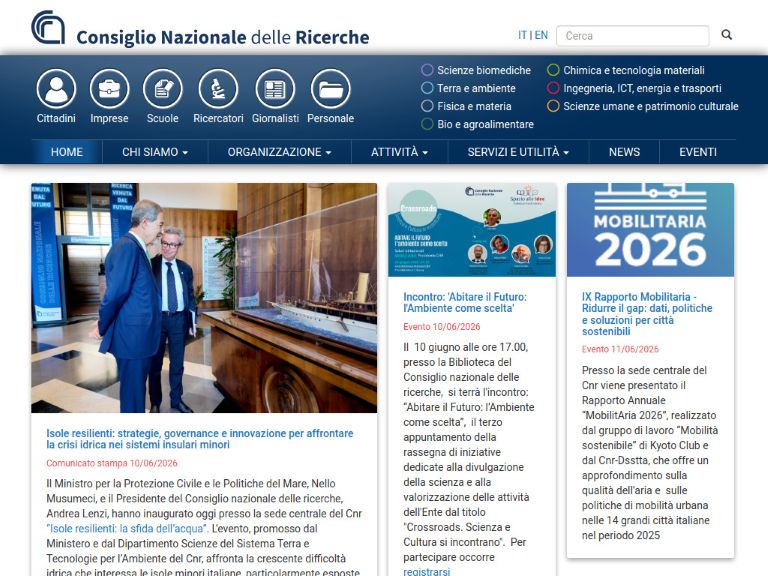
Task: Open the EVENTI menu item
Action: point(698,152)
